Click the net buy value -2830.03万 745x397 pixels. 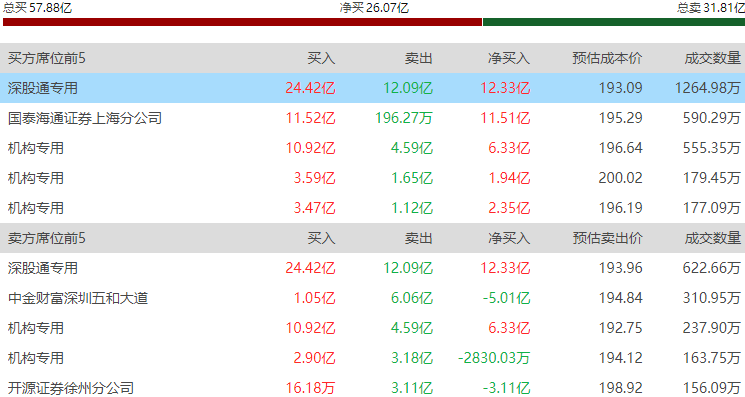[x=494, y=358]
